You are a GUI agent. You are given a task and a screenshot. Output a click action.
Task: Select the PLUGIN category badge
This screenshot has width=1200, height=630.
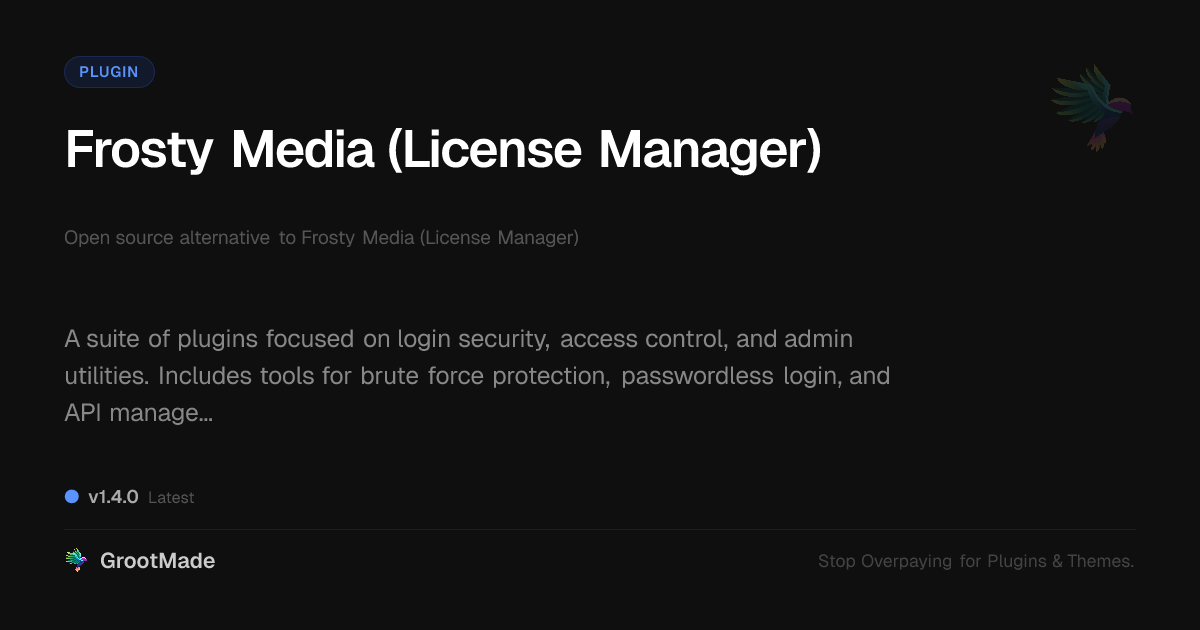tap(109, 72)
